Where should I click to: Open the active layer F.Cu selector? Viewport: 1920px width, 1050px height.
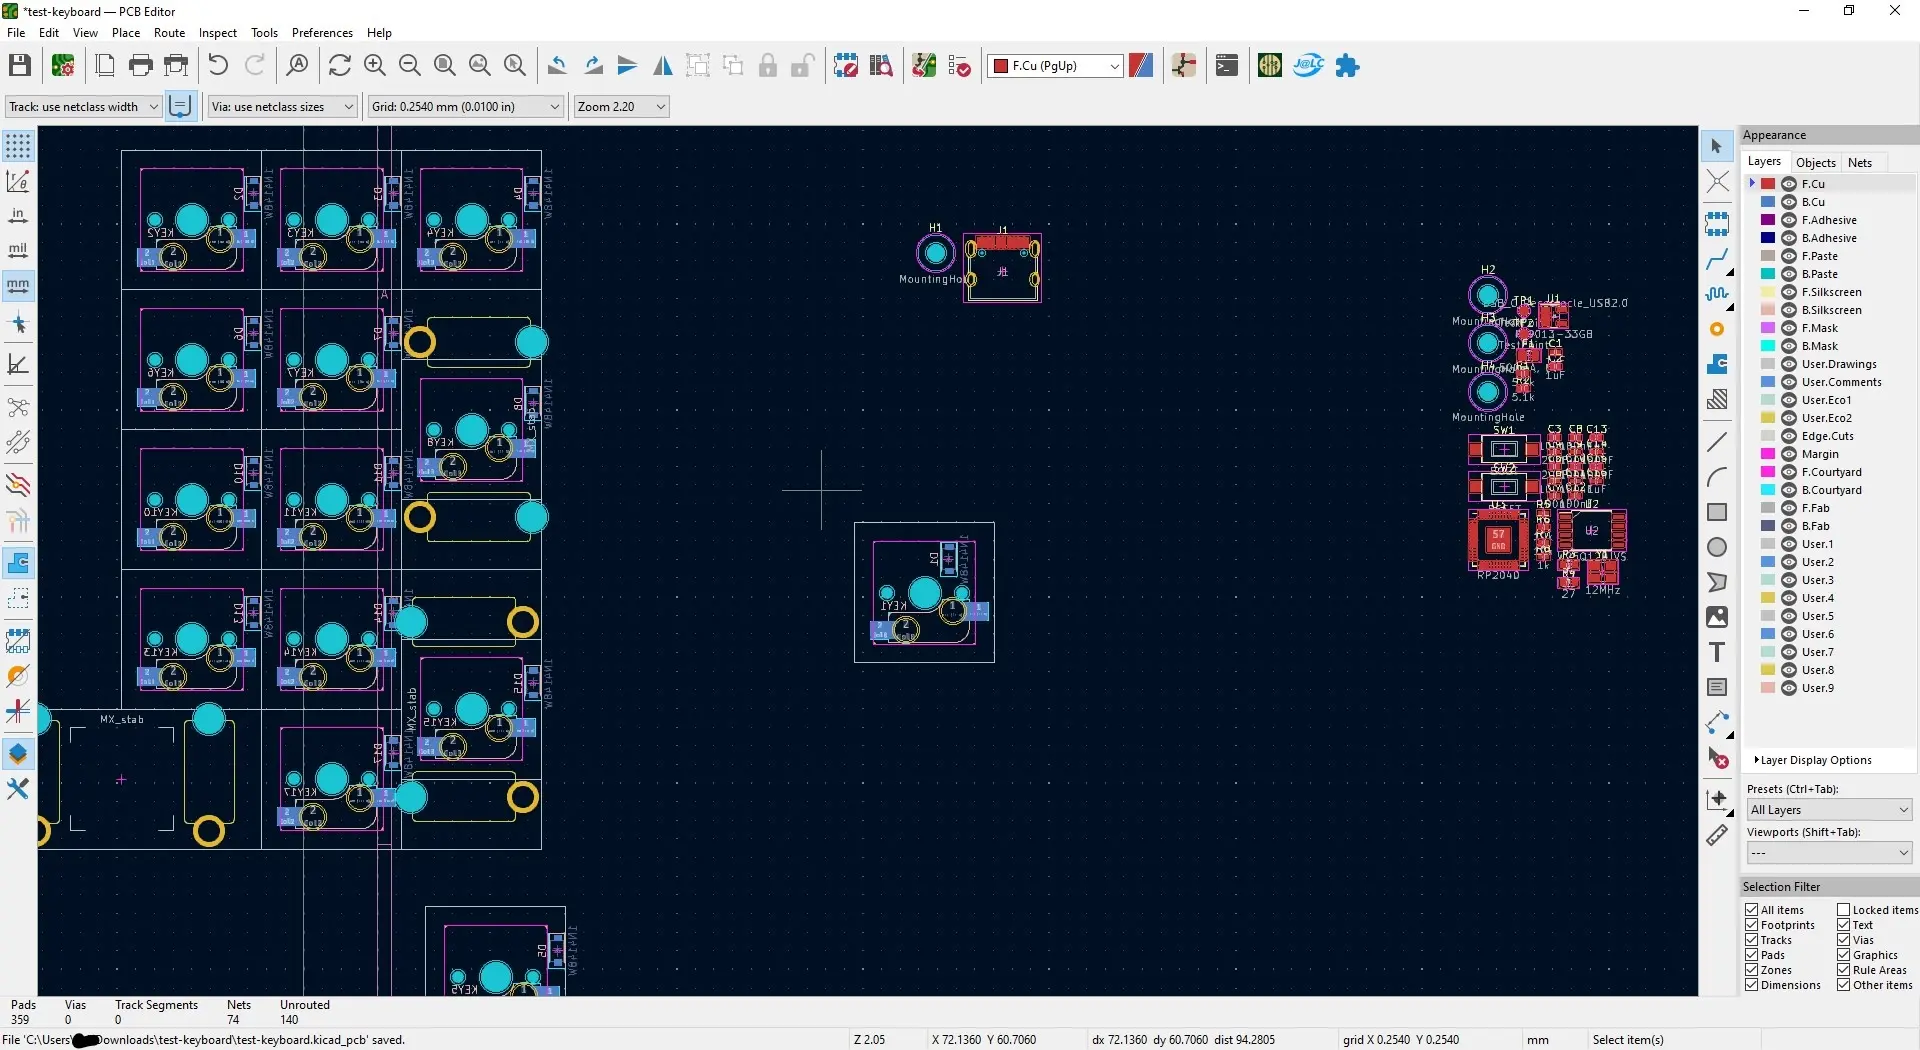click(x=1055, y=66)
